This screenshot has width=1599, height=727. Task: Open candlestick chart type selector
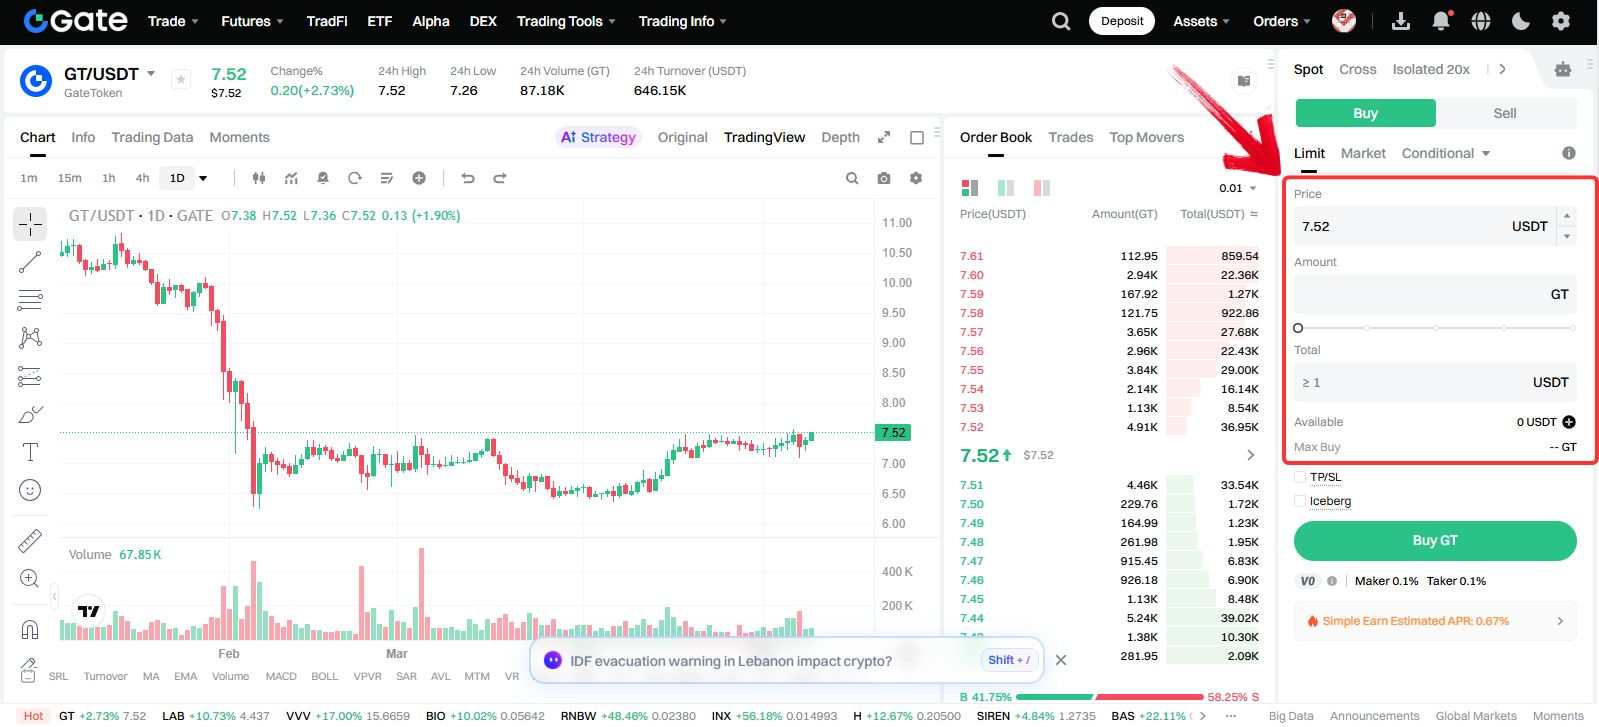259,178
